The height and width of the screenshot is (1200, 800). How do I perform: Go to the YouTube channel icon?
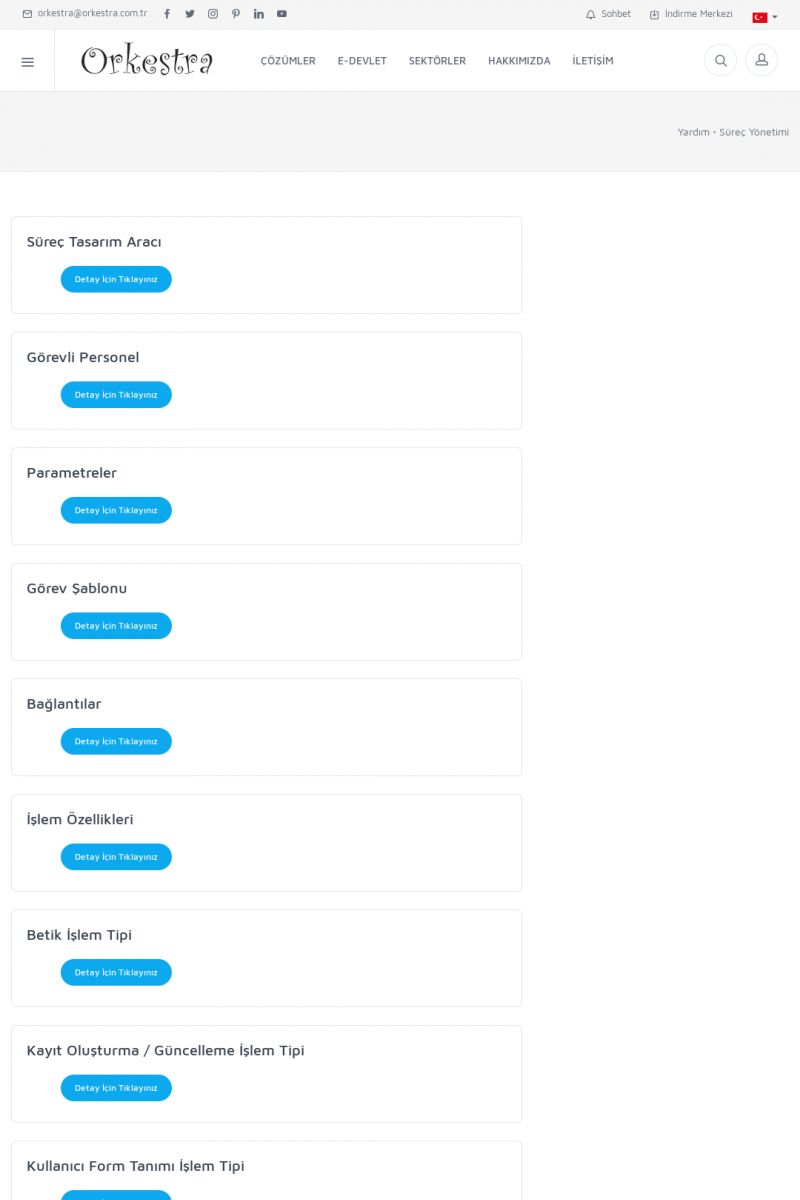tap(282, 14)
